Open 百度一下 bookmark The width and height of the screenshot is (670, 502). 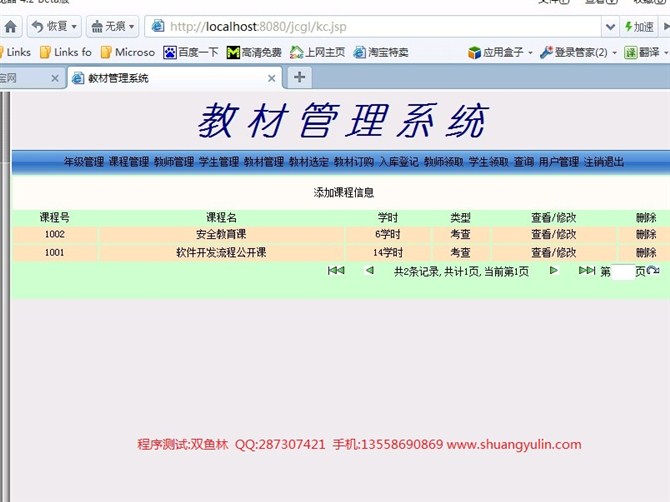(x=191, y=52)
